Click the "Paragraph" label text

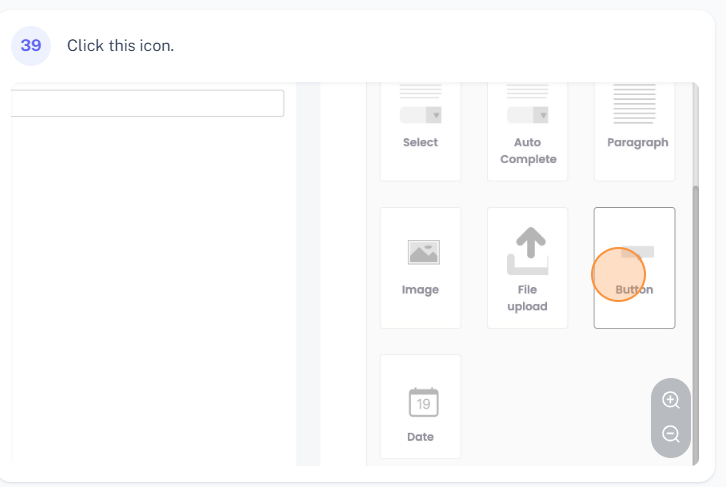click(637, 143)
